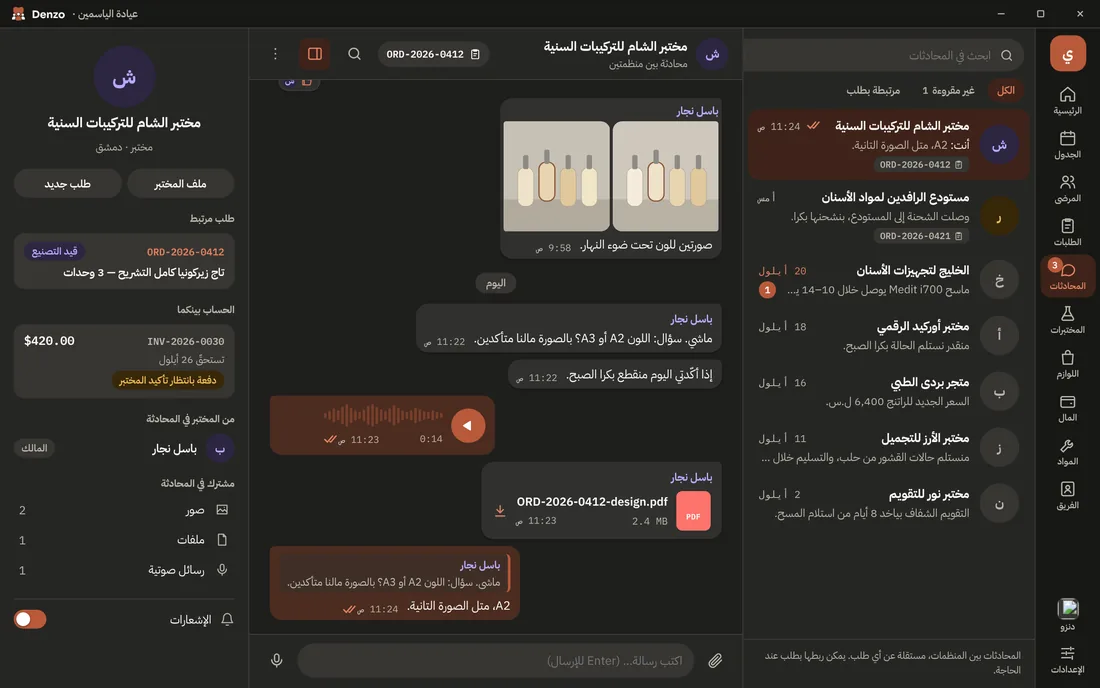Click the اليوم date separator
The width and height of the screenshot is (1100, 688).
(x=496, y=283)
